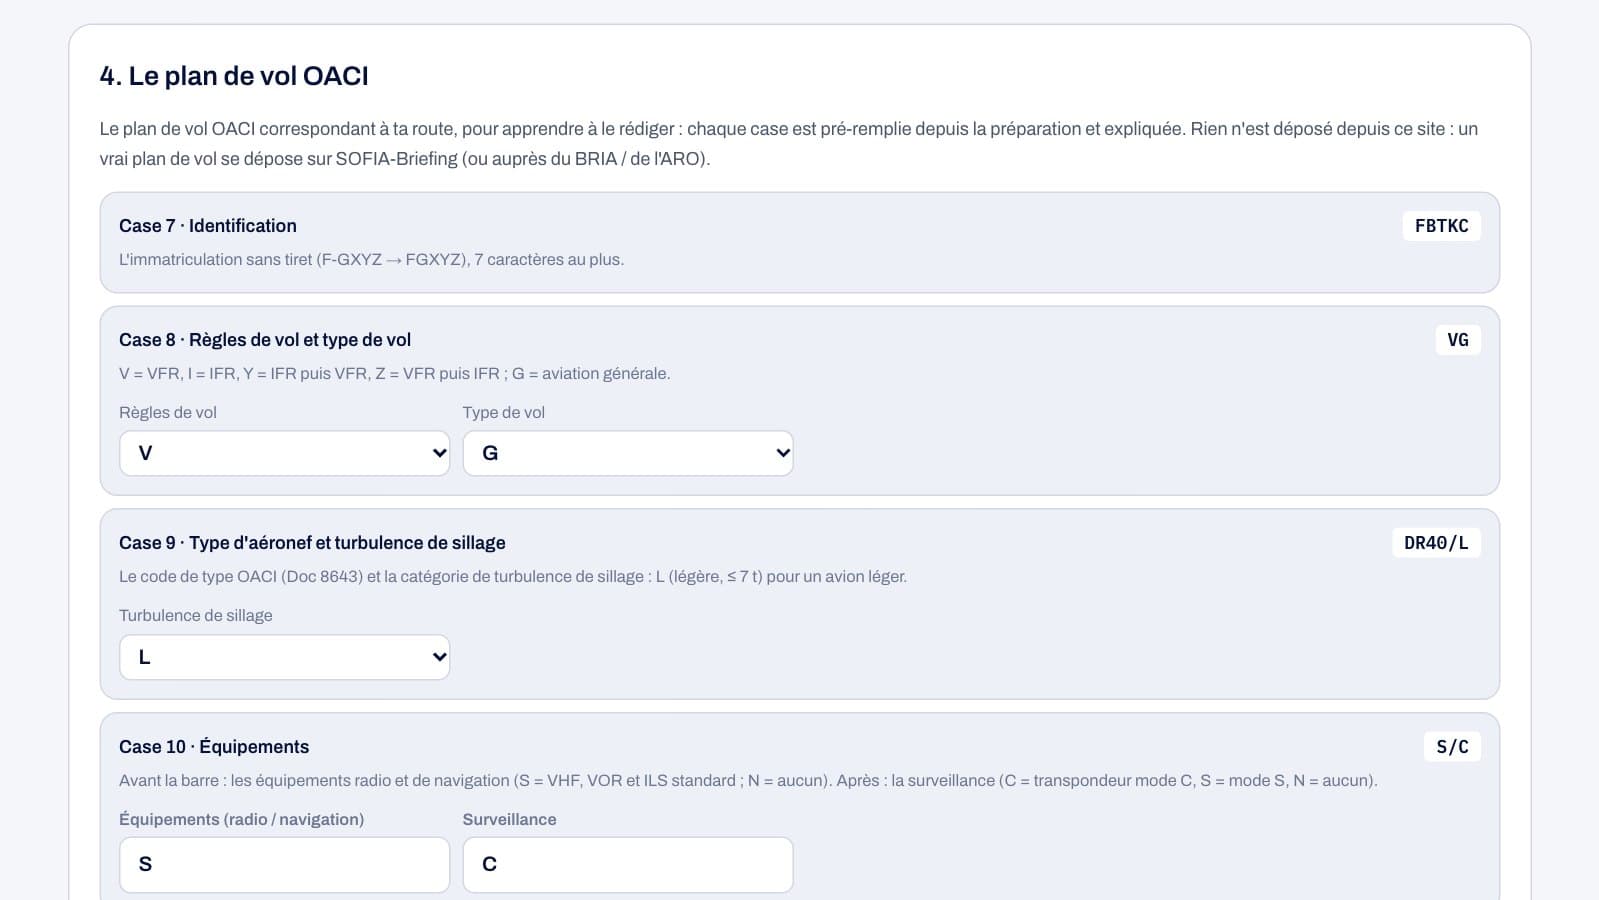Click the Surveillance field label
This screenshot has height=900, width=1599.
pyautogui.click(x=509, y=820)
